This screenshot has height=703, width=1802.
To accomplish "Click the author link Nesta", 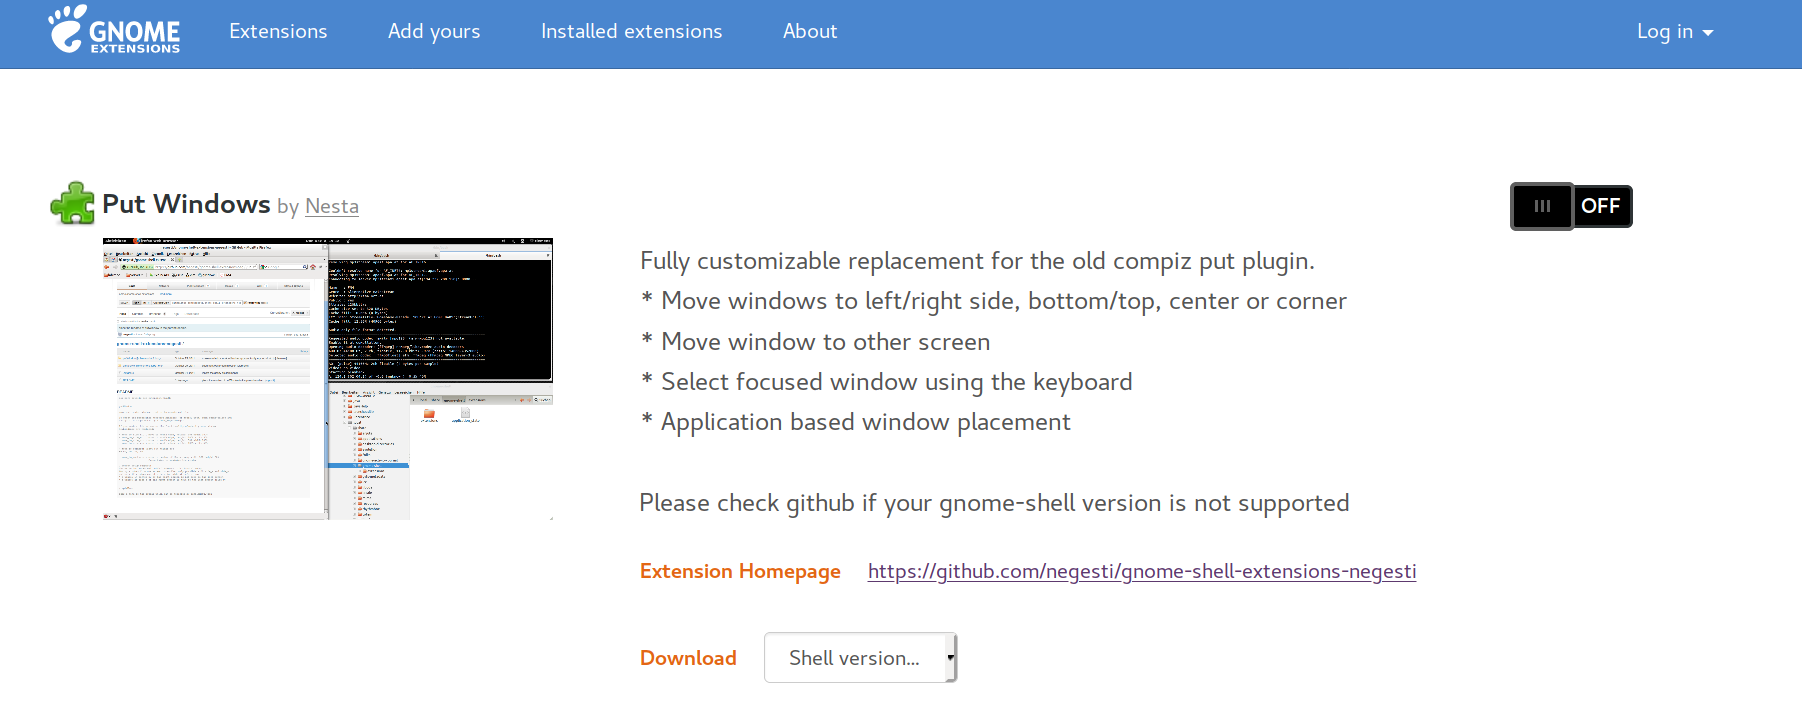I will pyautogui.click(x=331, y=206).
